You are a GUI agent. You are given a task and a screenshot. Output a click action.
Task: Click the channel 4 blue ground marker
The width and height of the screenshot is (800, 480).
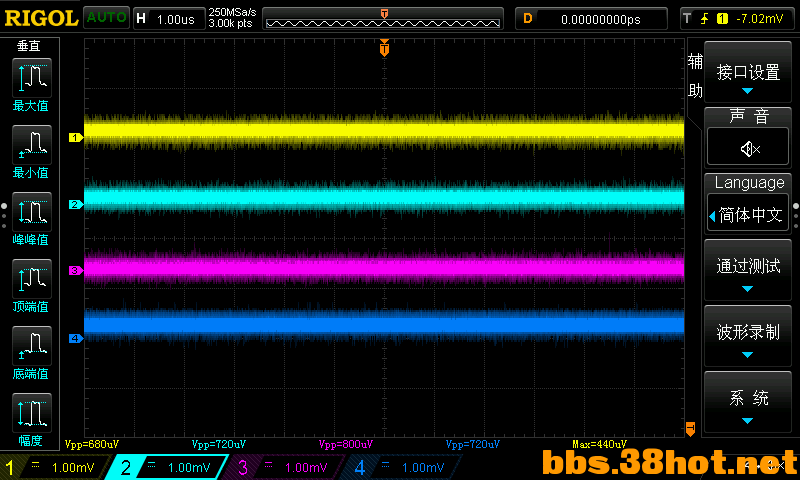tap(76, 338)
